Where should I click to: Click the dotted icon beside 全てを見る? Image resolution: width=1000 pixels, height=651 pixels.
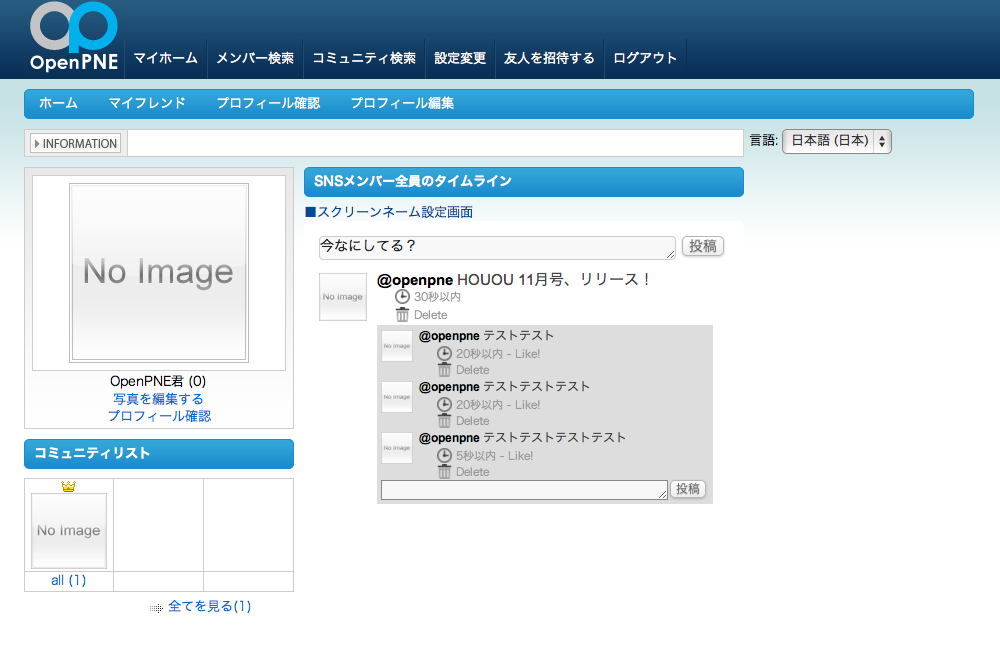click(x=156, y=607)
